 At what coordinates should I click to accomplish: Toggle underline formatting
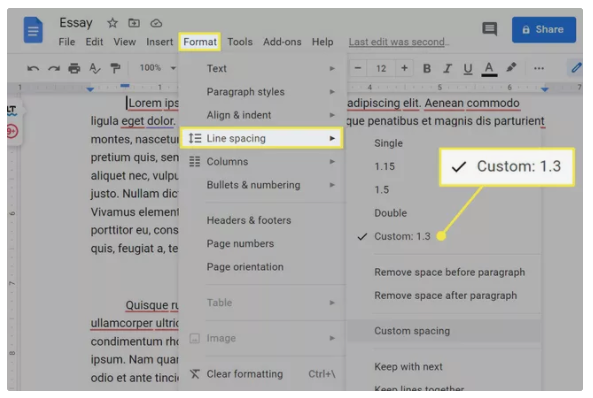[x=468, y=69]
